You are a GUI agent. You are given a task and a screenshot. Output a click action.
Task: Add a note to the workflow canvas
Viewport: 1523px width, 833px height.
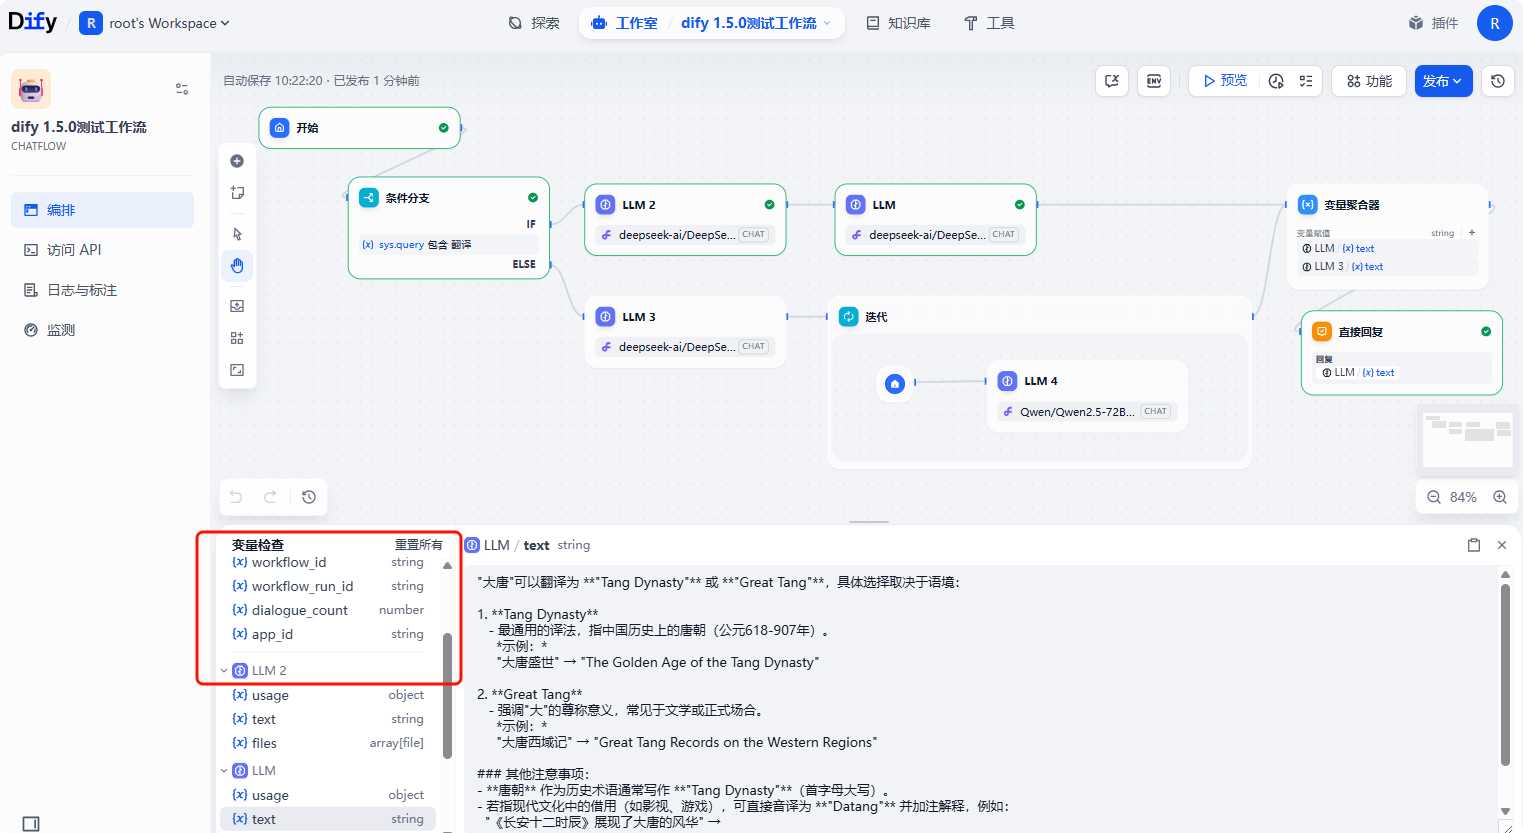(237, 192)
